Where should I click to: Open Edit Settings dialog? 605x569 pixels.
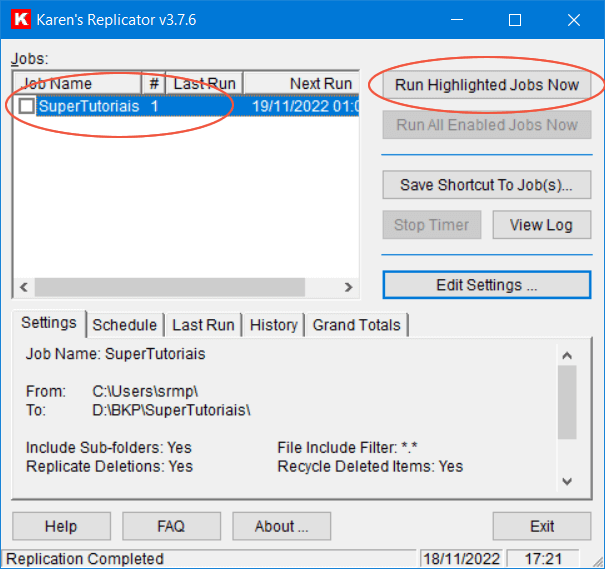point(486,285)
